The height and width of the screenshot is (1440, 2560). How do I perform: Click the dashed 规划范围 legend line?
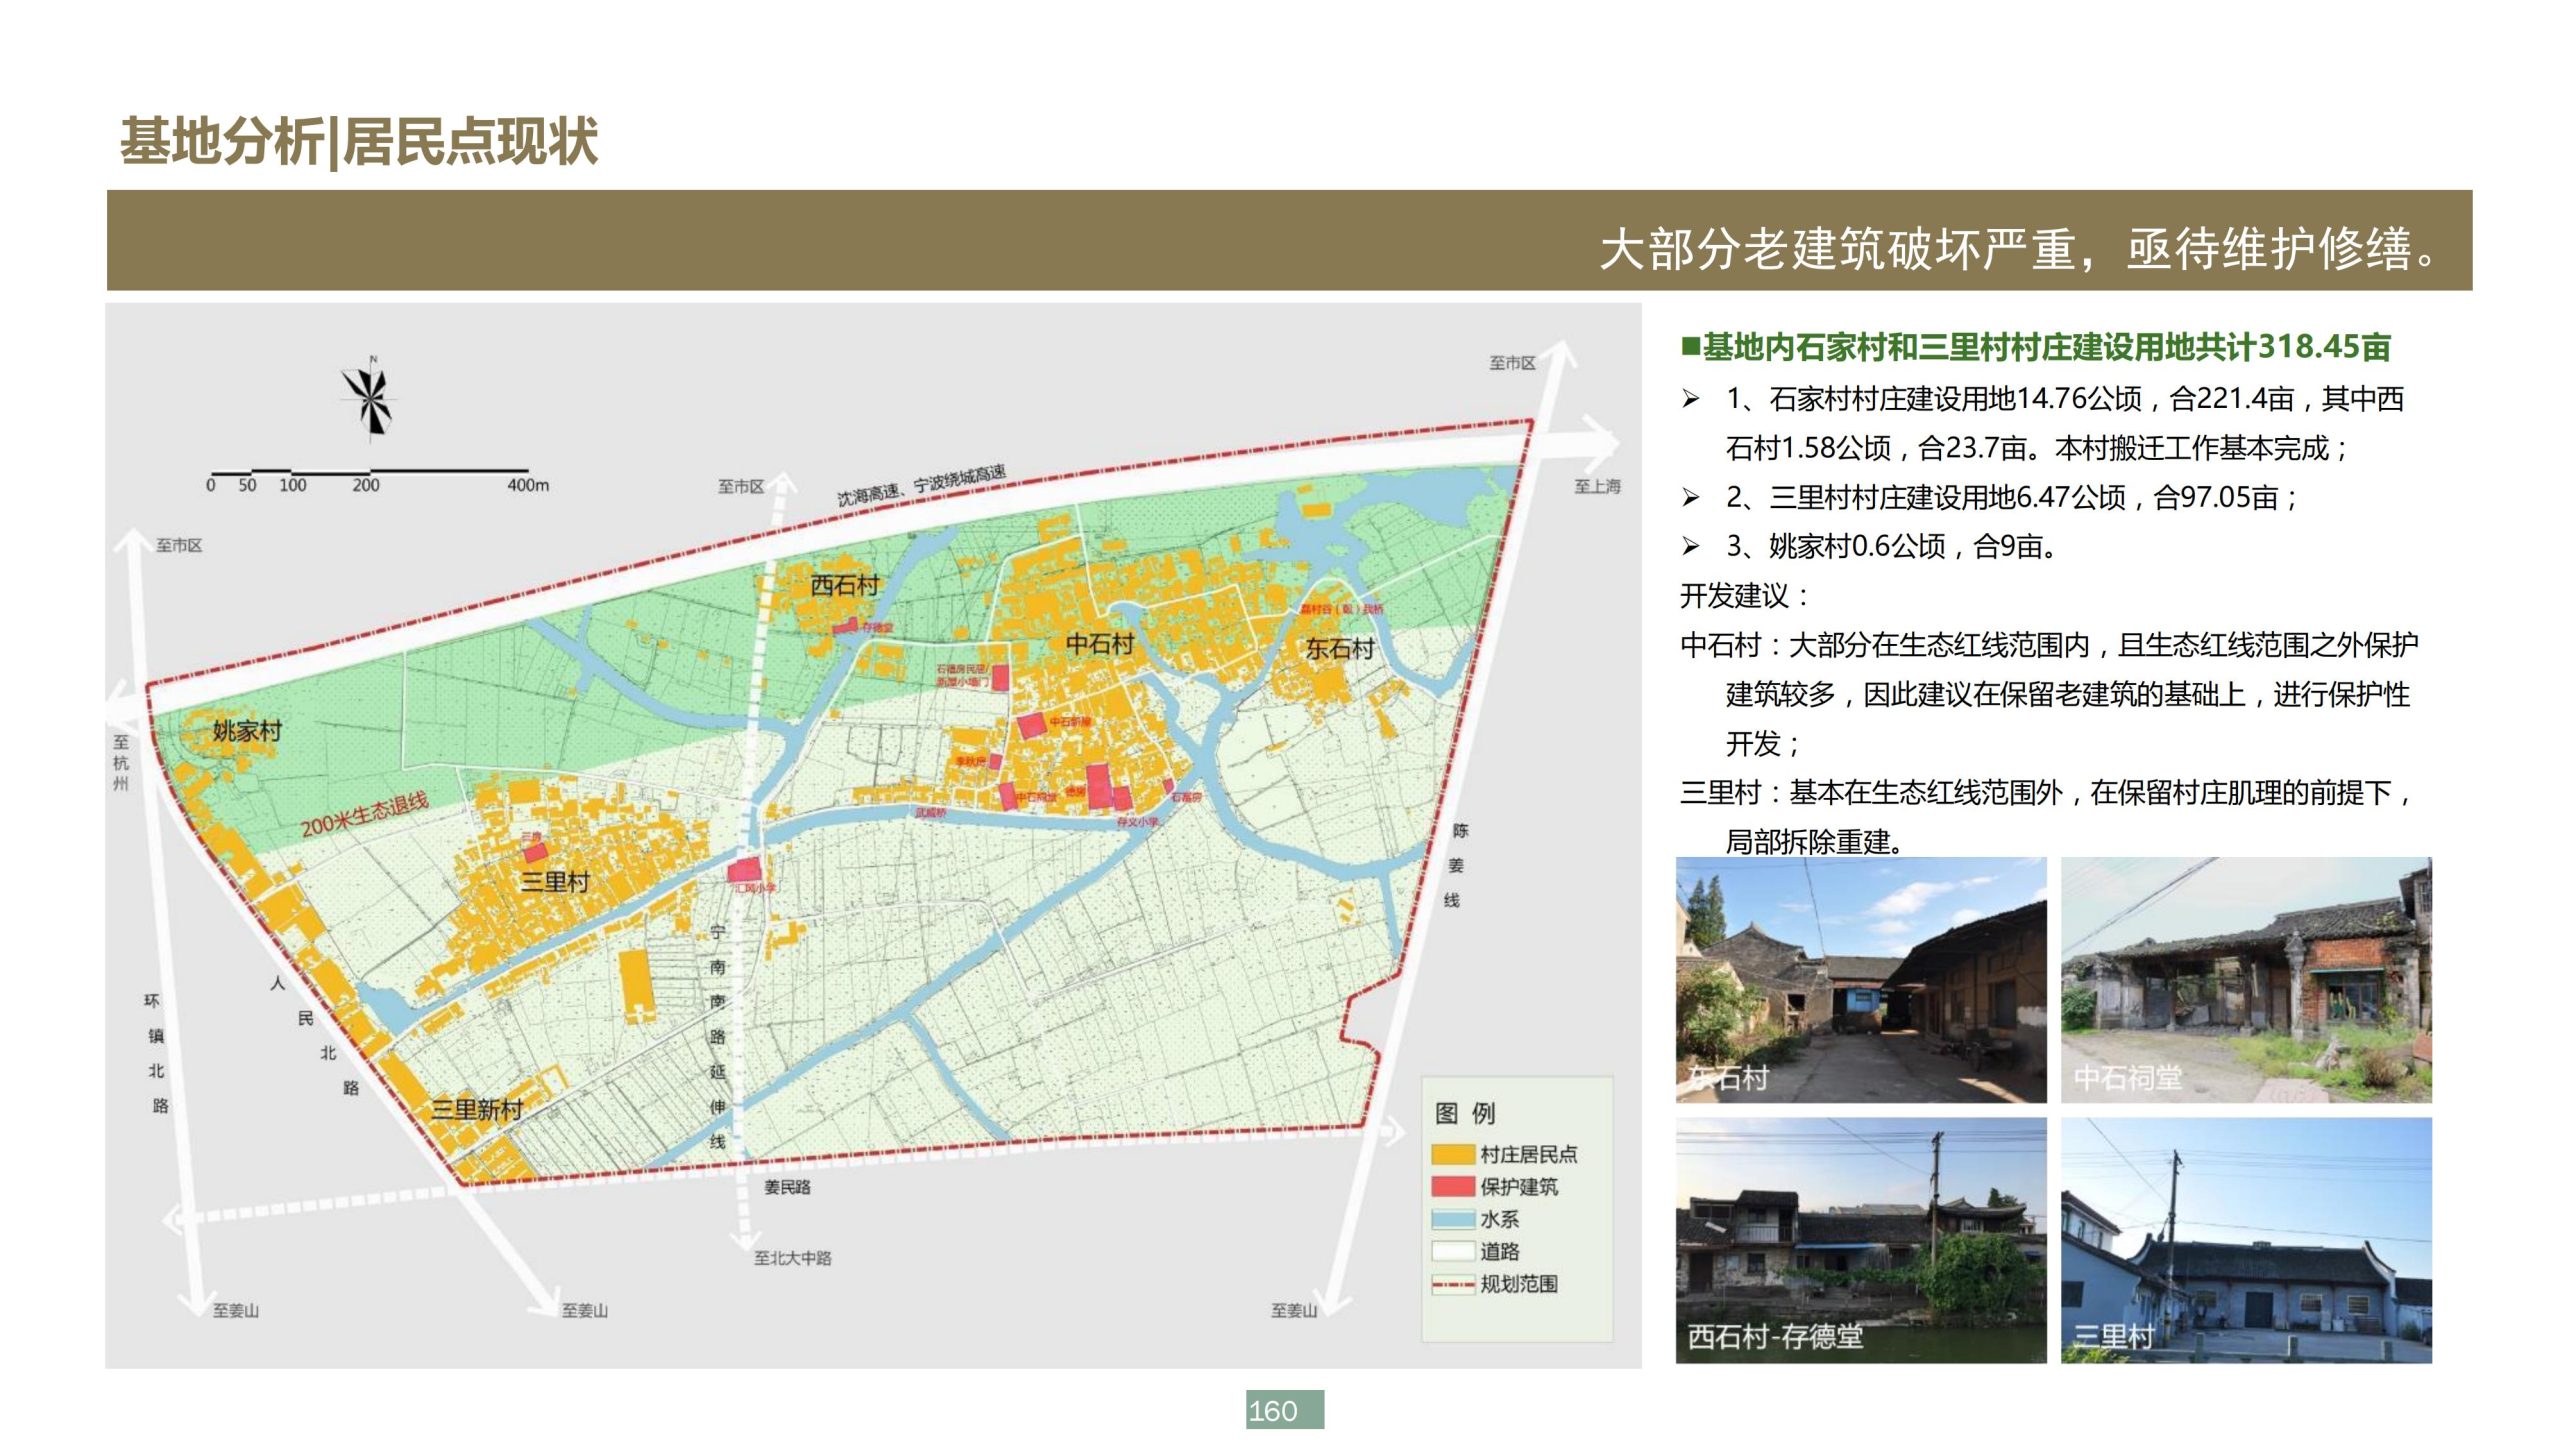pos(1452,1284)
